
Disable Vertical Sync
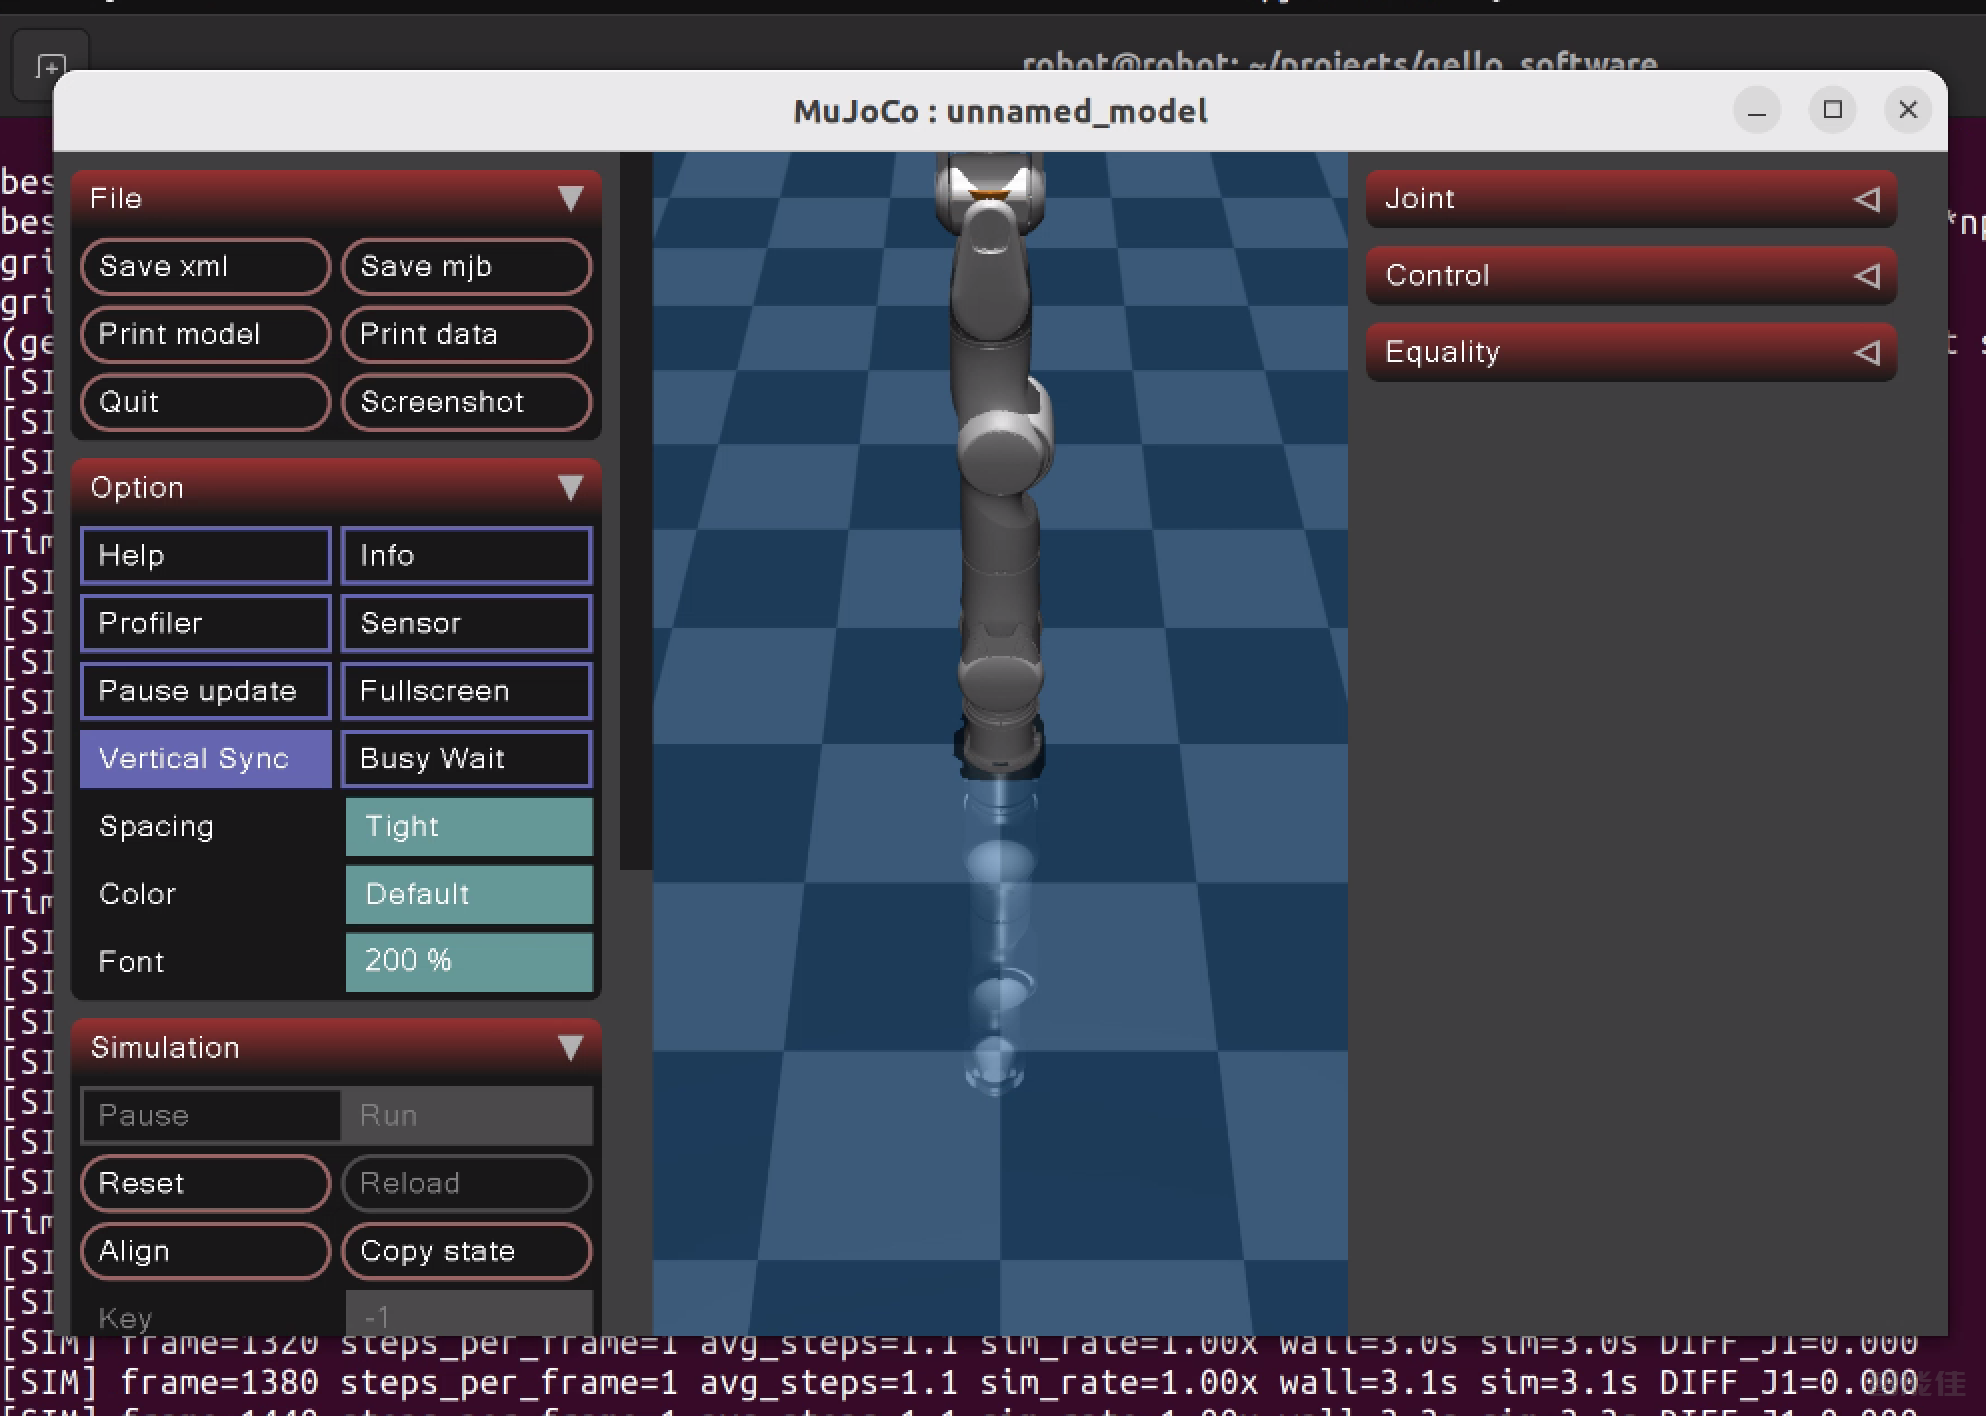(x=206, y=759)
